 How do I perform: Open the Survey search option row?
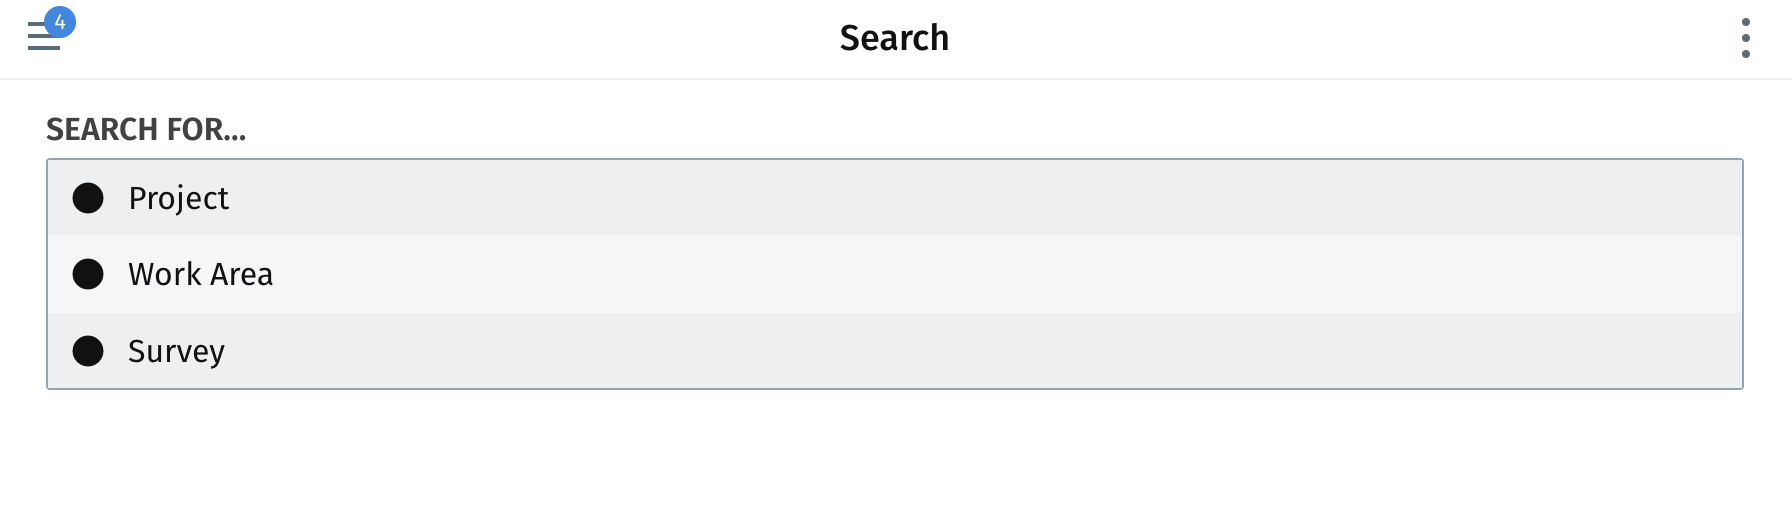895,351
